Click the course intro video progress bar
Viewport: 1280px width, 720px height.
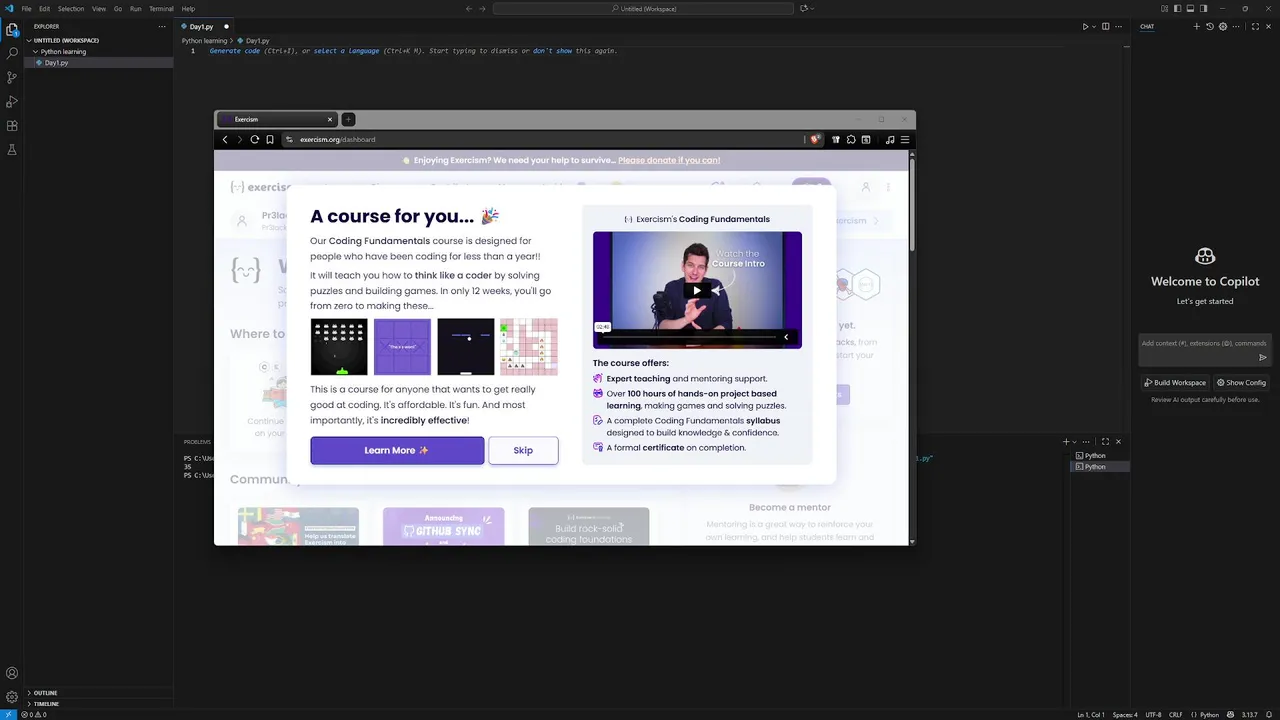pyautogui.click(x=689, y=337)
